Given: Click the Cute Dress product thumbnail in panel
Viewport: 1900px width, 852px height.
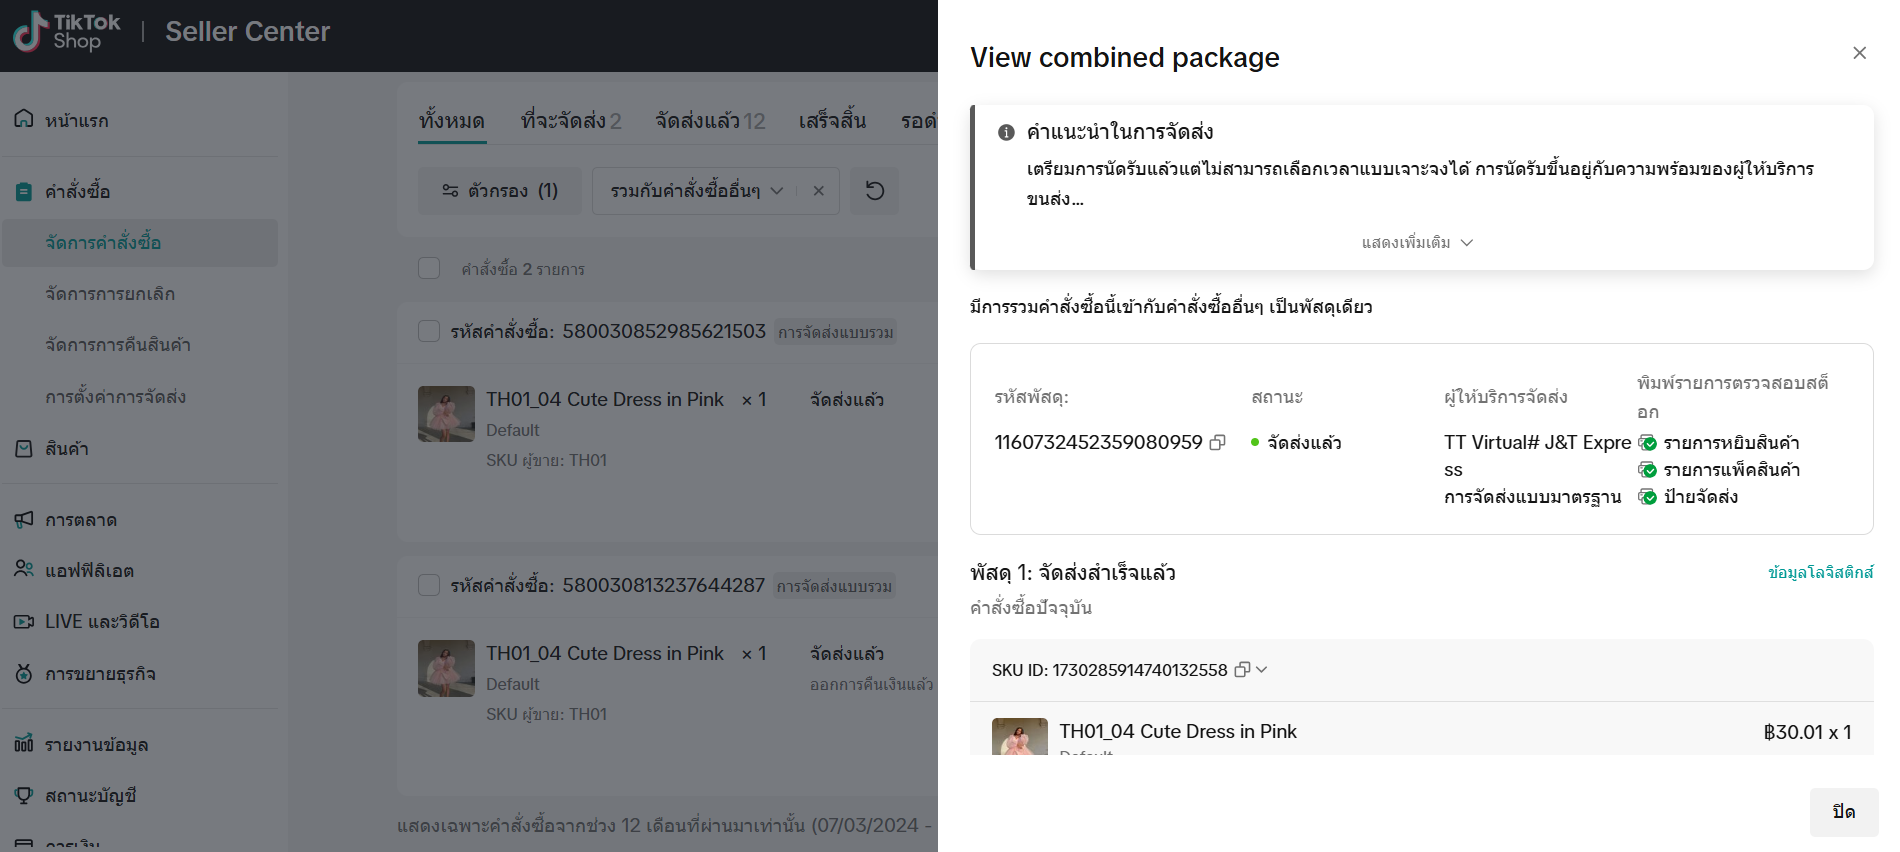Looking at the screenshot, I should click(x=1019, y=737).
